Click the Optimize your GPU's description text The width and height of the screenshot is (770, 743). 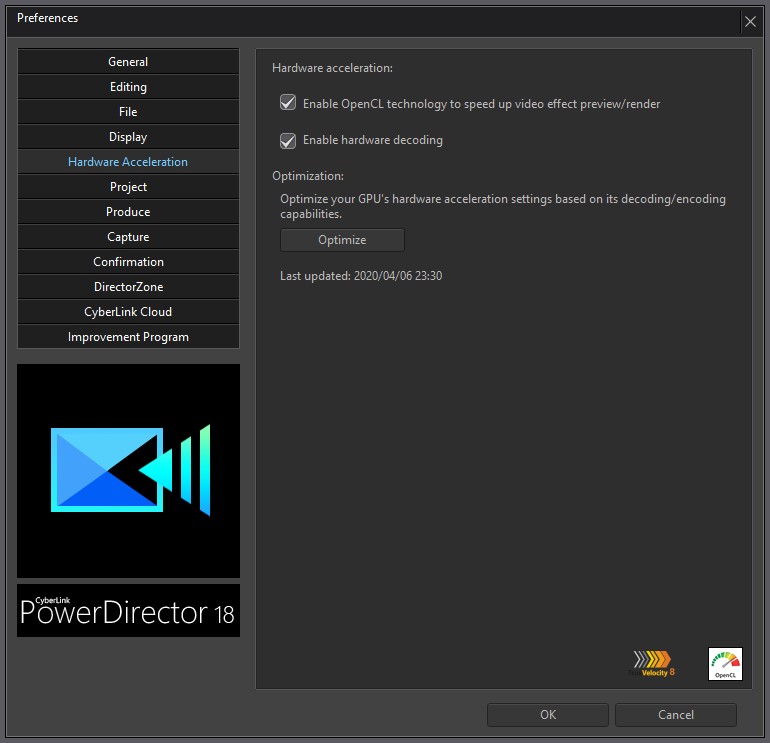tap(503, 206)
